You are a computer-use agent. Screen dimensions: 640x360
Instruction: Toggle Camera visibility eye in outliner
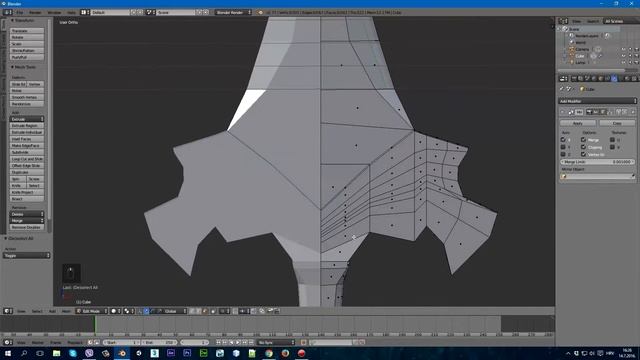(623, 49)
